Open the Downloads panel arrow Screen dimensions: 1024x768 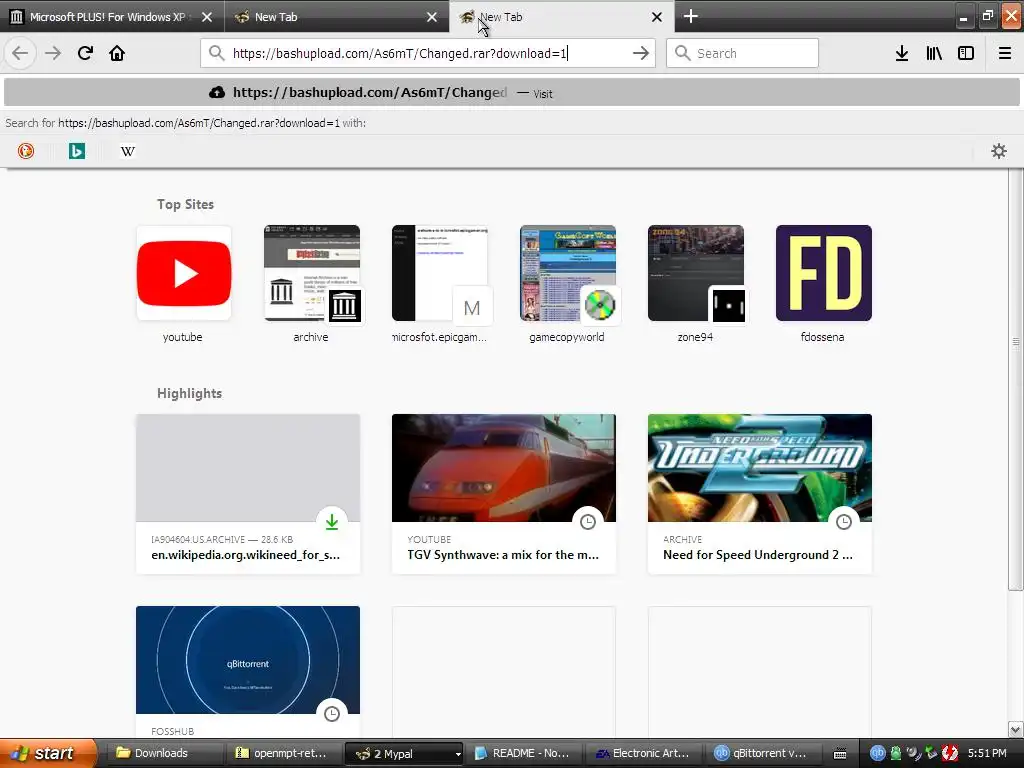(902, 53)
